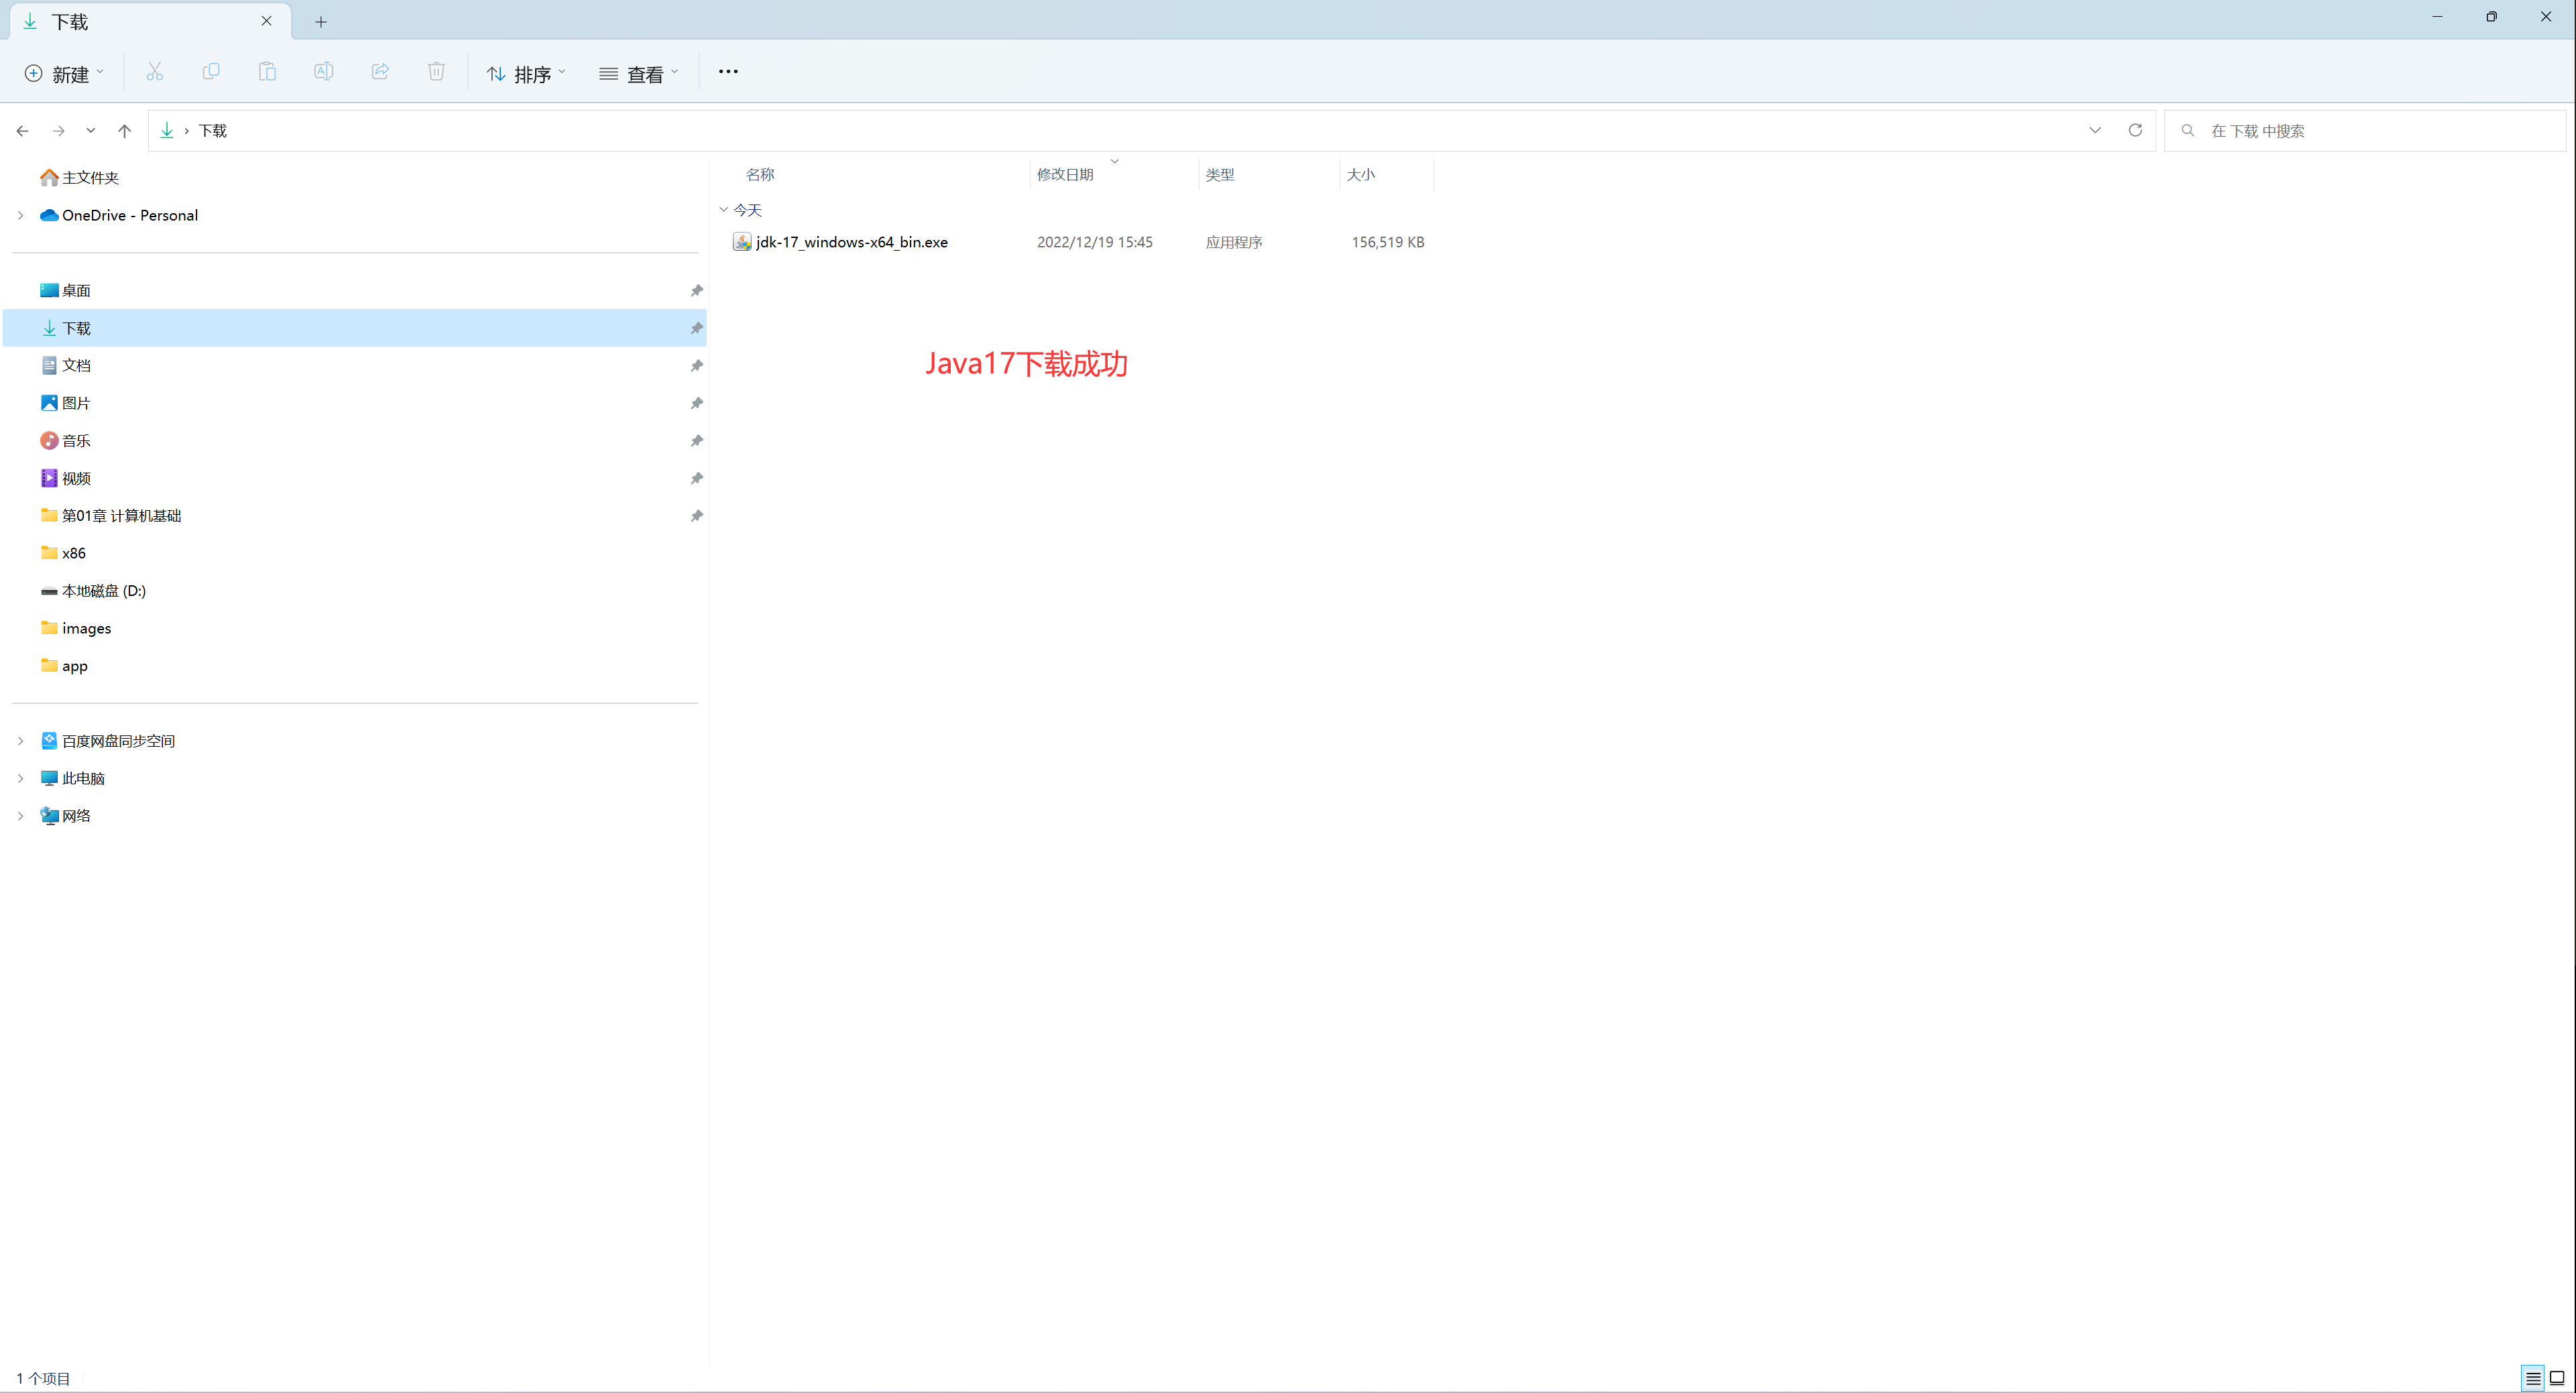Screen dimensions: 2576x1393
Task: Open 文档 quick access folder
Action: tap(66, 366)
